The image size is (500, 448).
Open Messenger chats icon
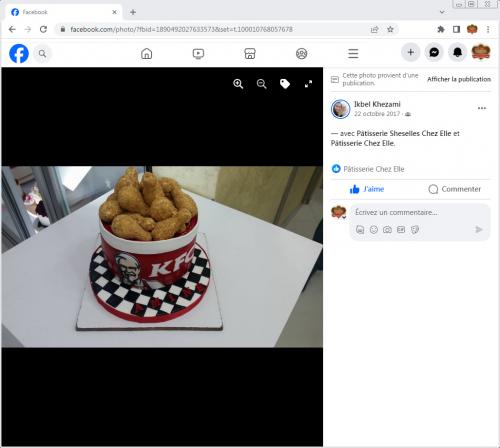[x=434, y=52]
